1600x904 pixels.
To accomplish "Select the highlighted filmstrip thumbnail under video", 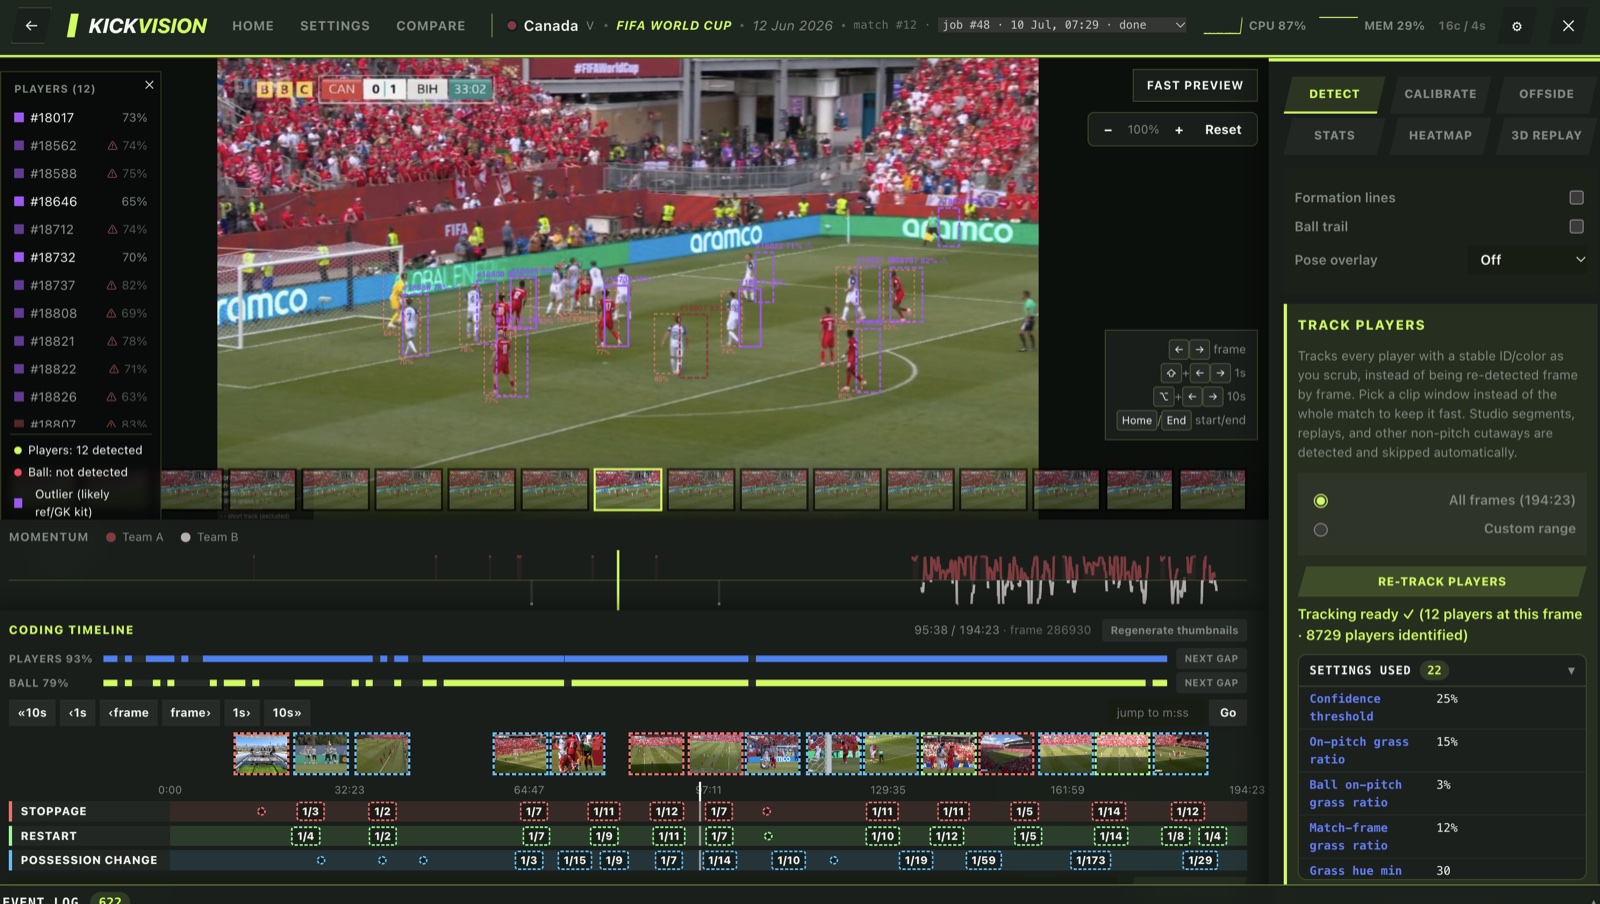I will [628, 490].
